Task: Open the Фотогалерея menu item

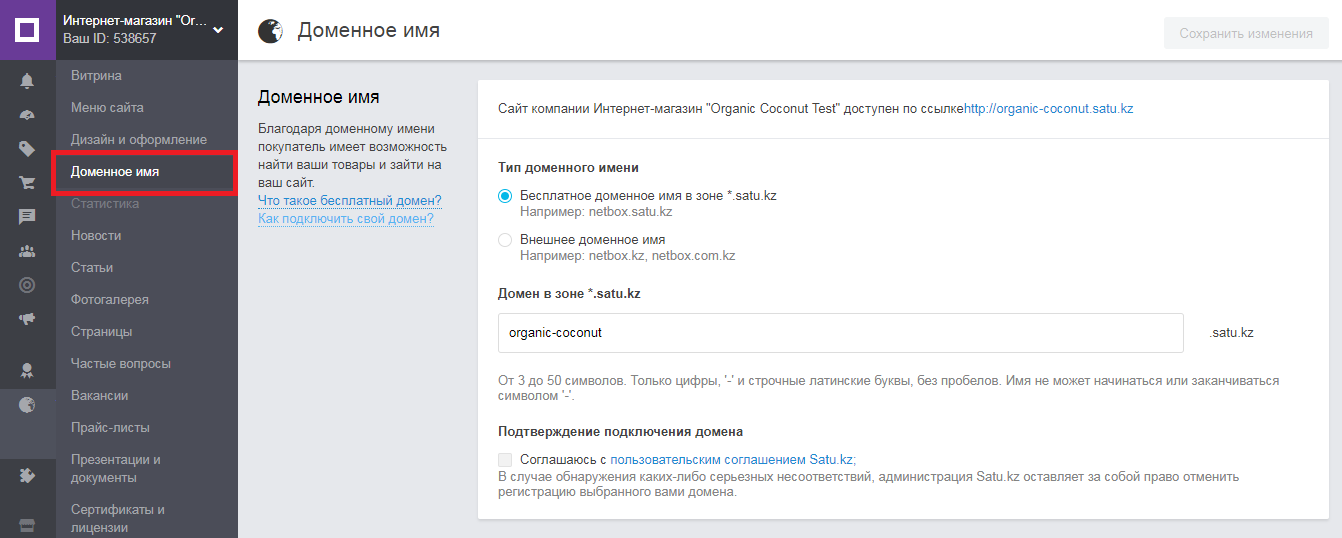Action: 109,300
